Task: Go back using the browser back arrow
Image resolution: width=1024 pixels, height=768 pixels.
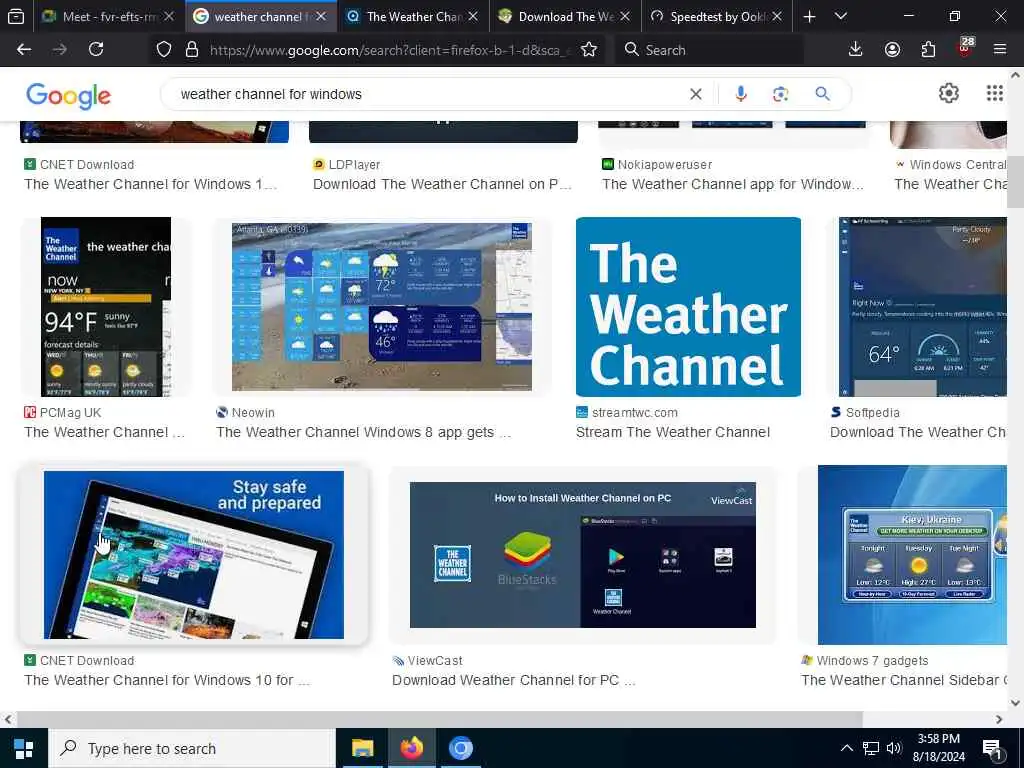Action: click(x=24, y=49)
